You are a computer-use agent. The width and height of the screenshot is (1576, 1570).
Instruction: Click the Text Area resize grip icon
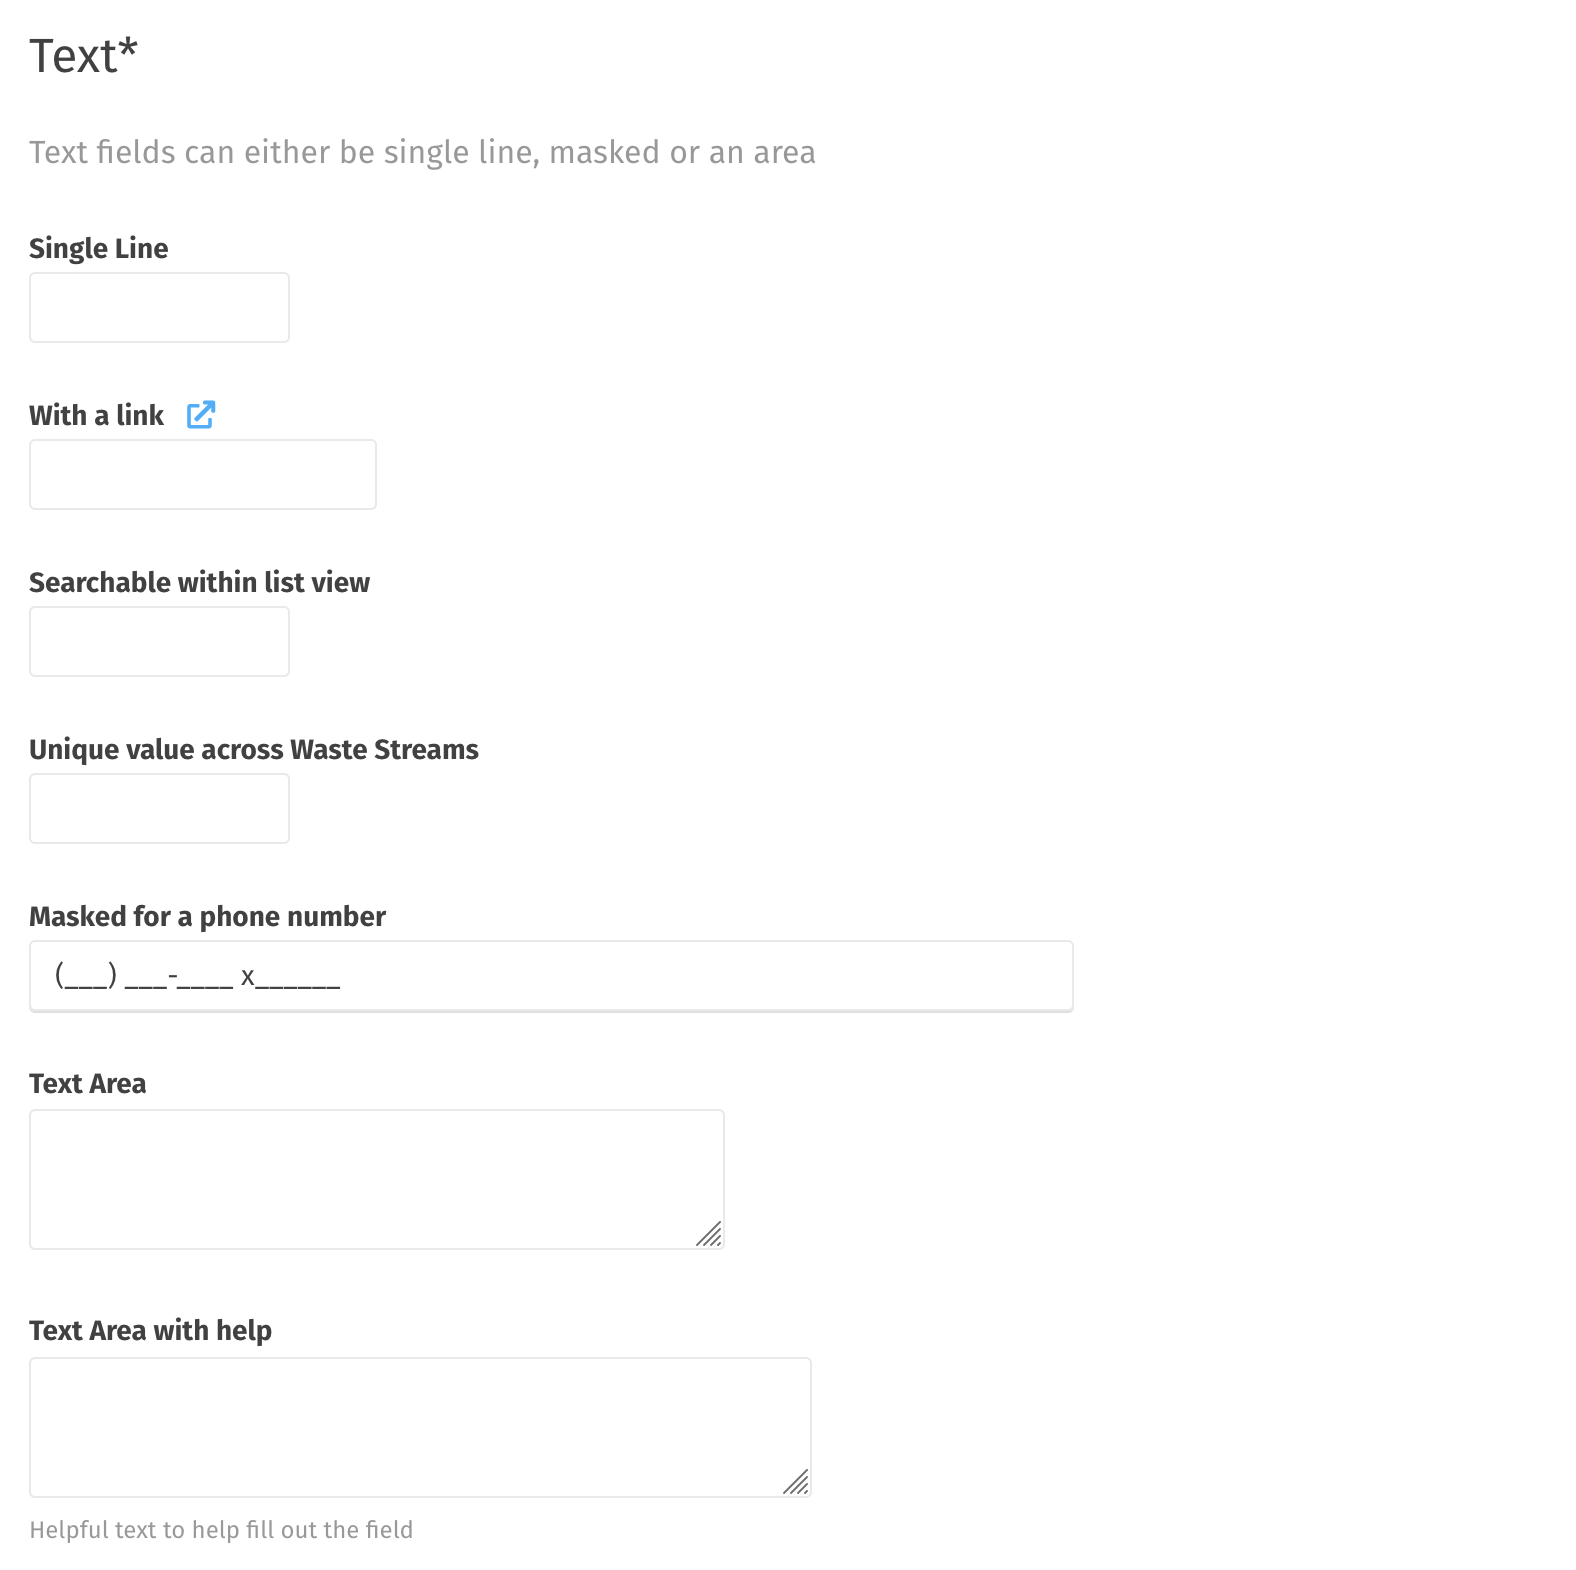coord(709,1234)
